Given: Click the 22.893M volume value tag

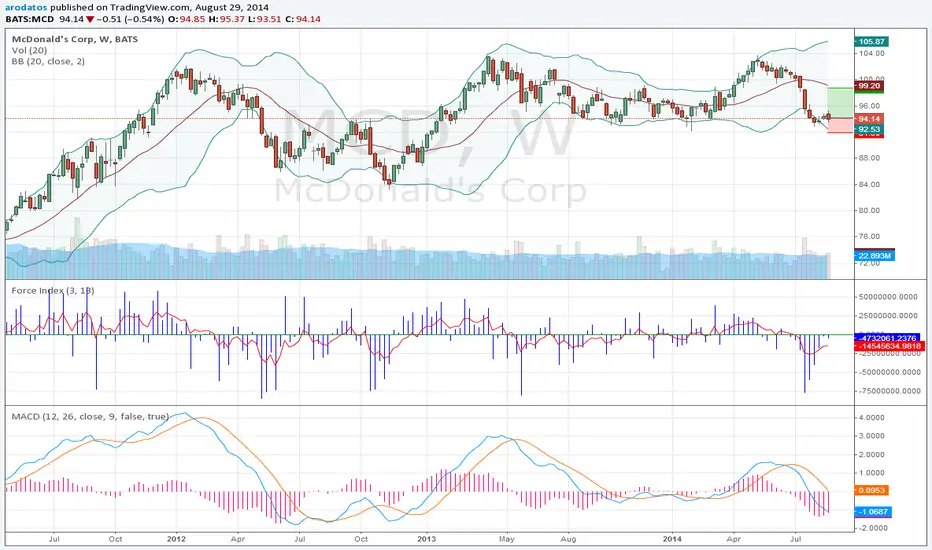Looking at the screenshot, I should coord(875,256).
